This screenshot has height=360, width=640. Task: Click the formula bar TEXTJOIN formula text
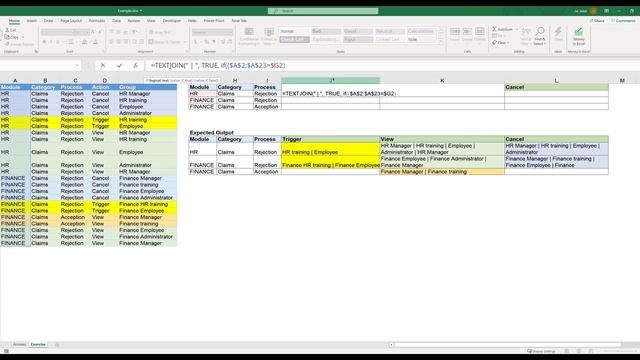click(218, 65)
